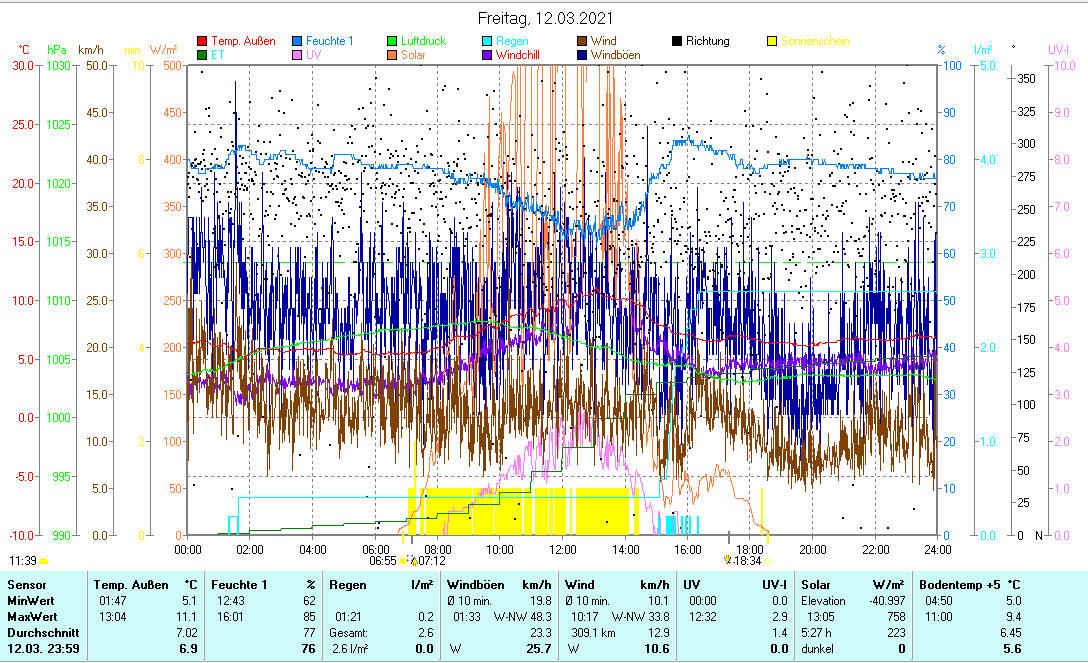Click the pink UV legend square
Screen dimensions: 1088x663
click(x=296, y=55)
